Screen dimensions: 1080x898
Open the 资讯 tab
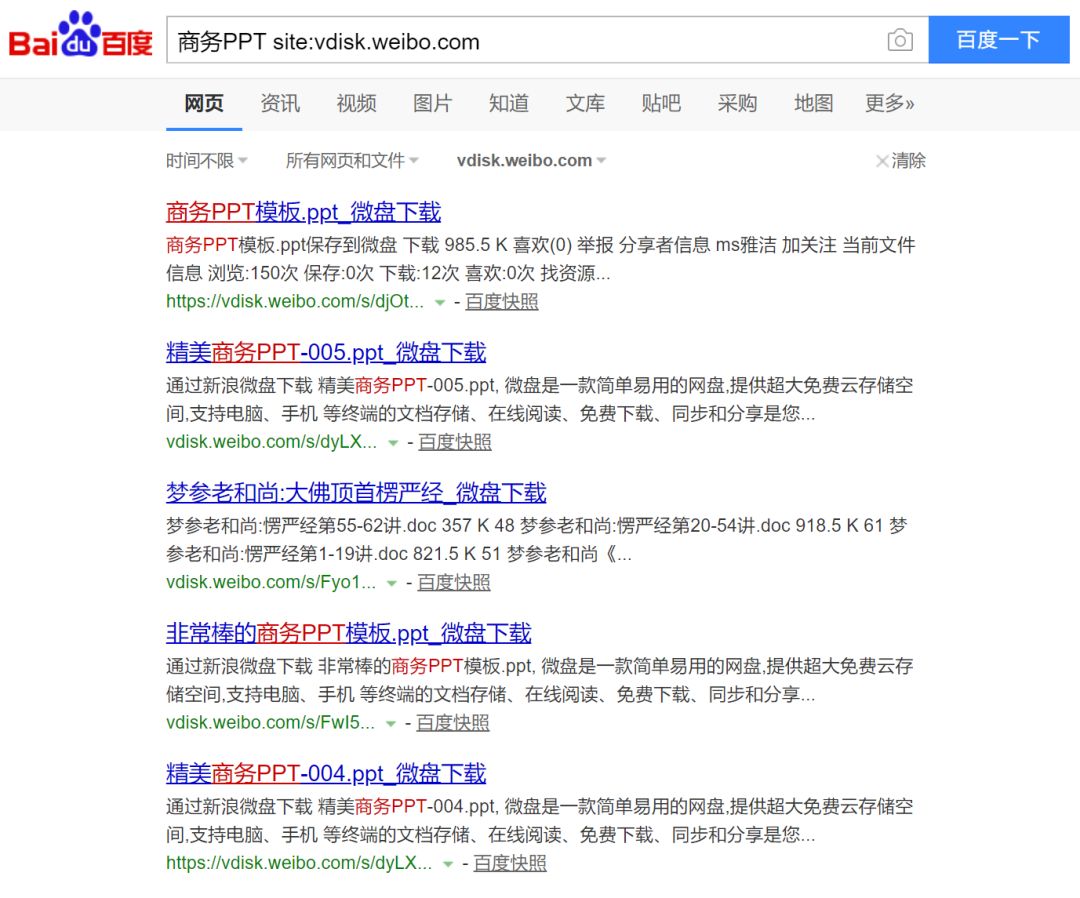pyautogui.click(x=280, y=103)
